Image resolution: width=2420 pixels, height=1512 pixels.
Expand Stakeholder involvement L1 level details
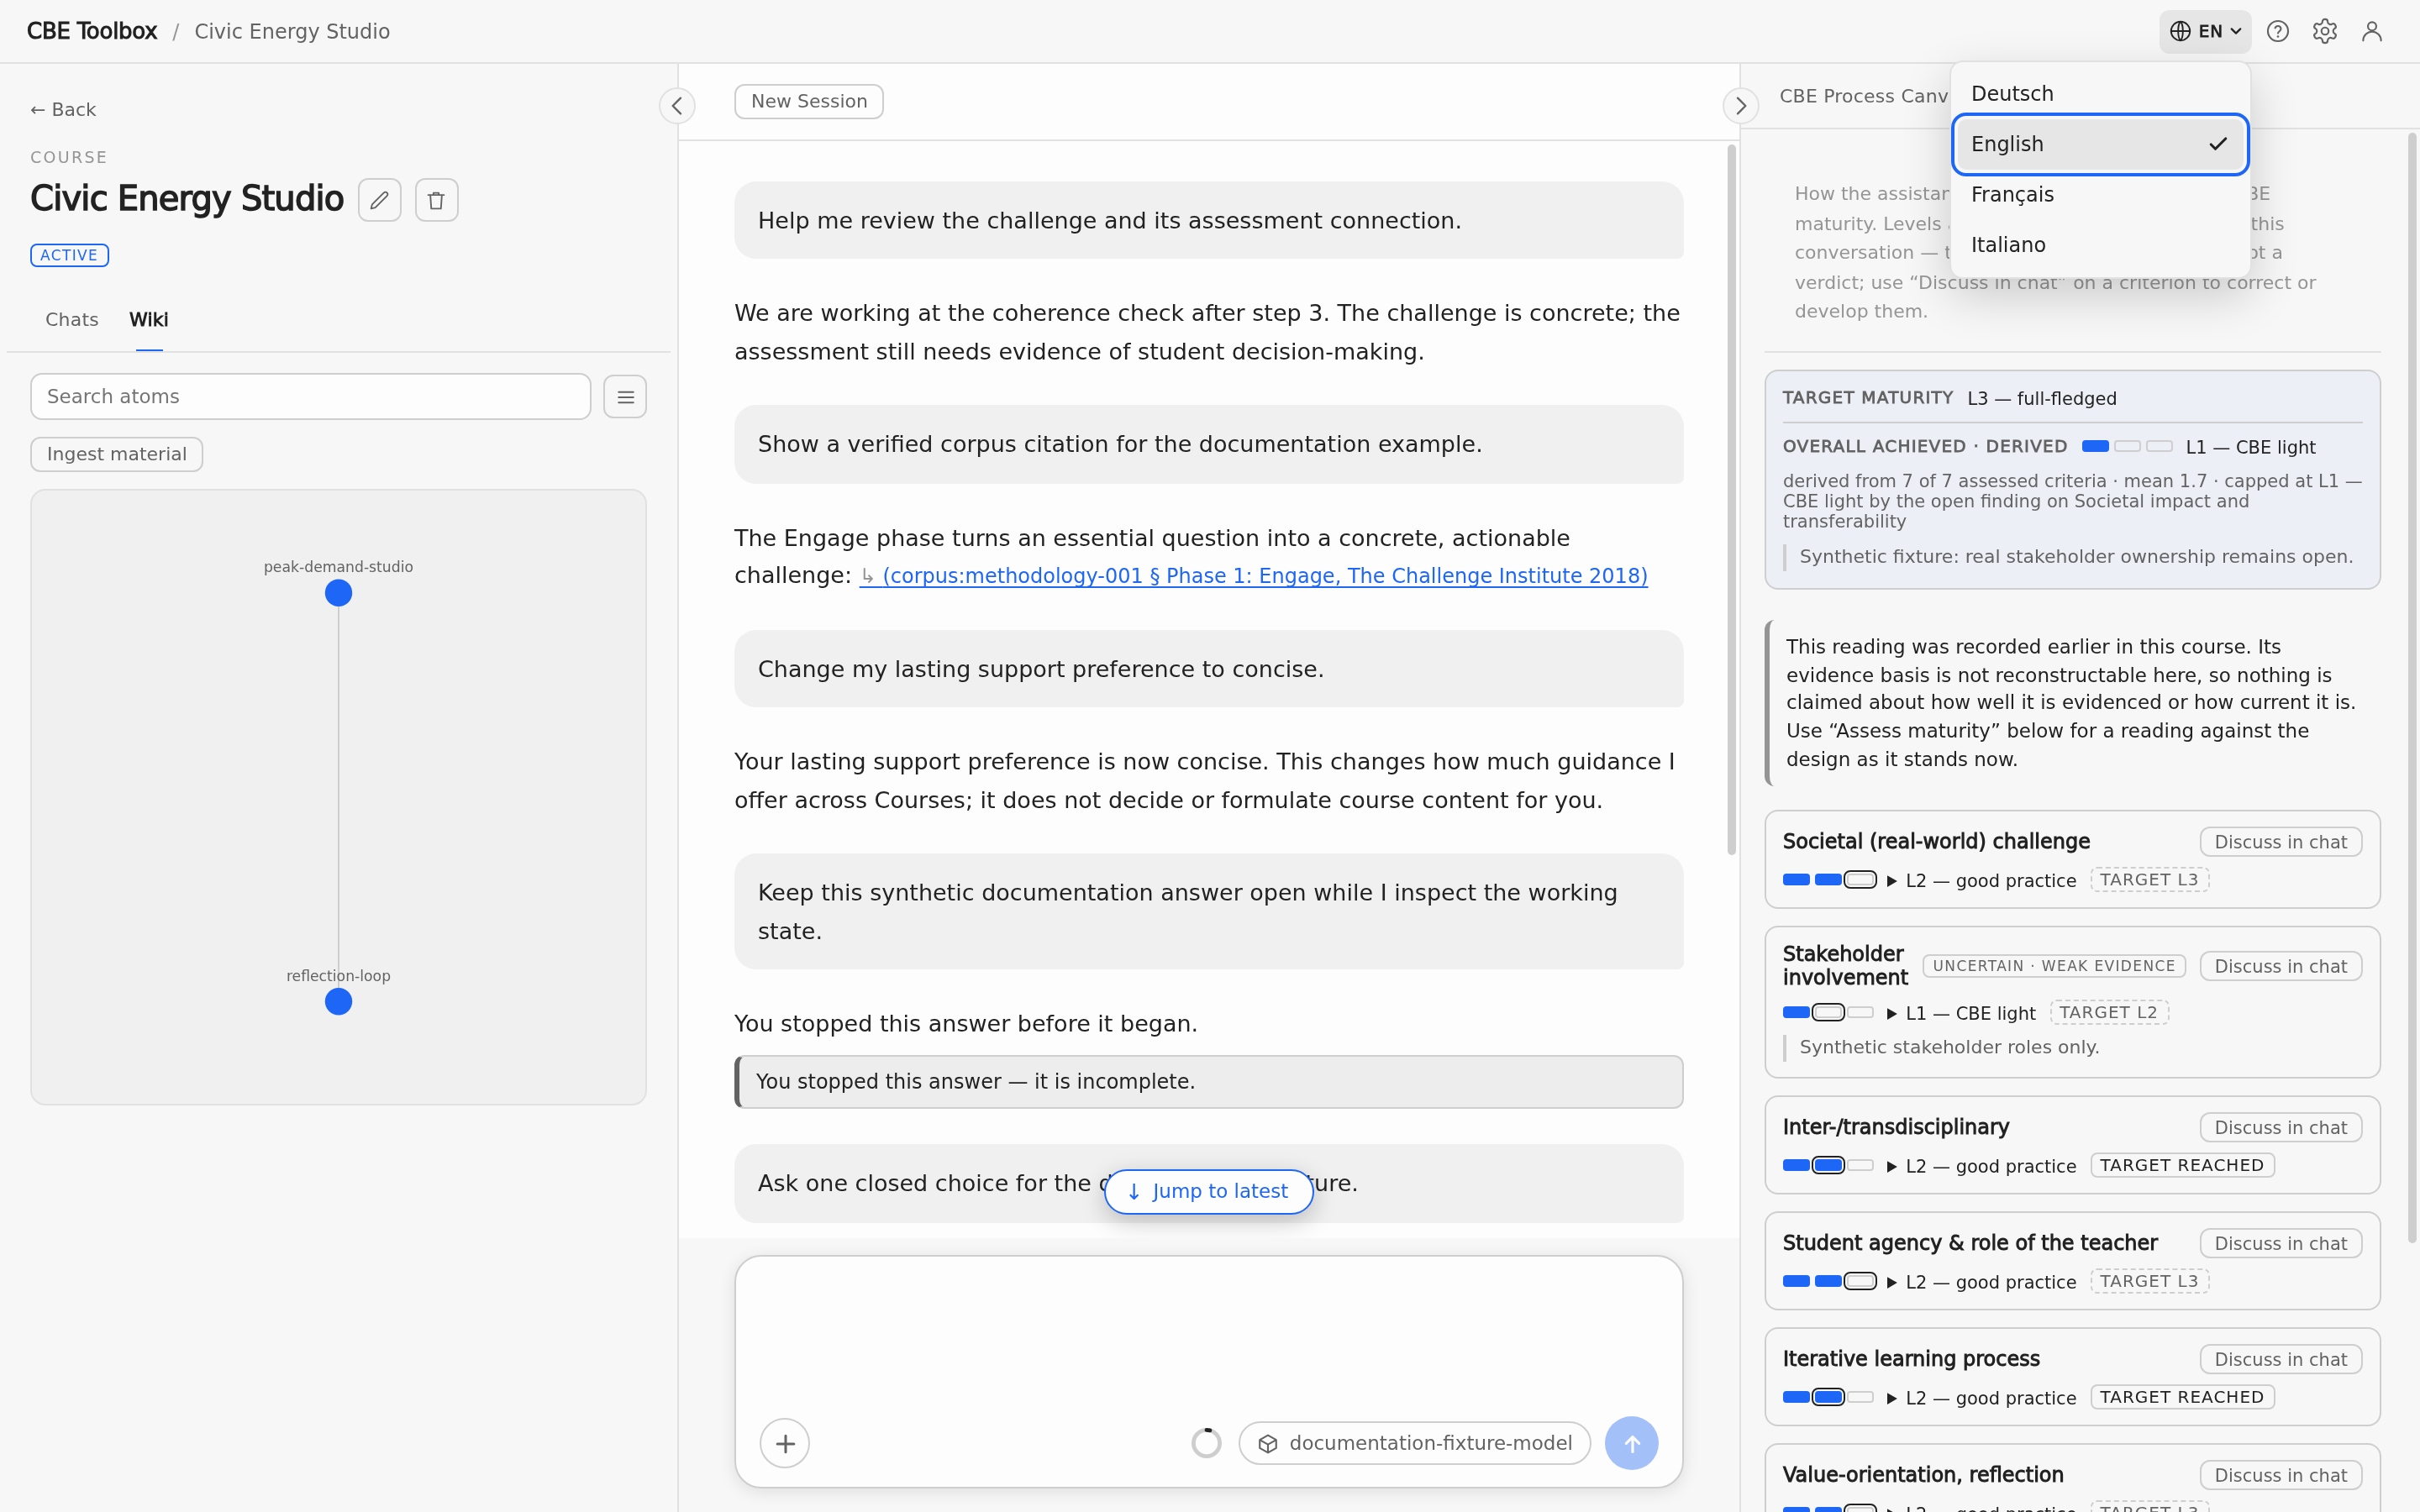click(x=1960, y=1013)
